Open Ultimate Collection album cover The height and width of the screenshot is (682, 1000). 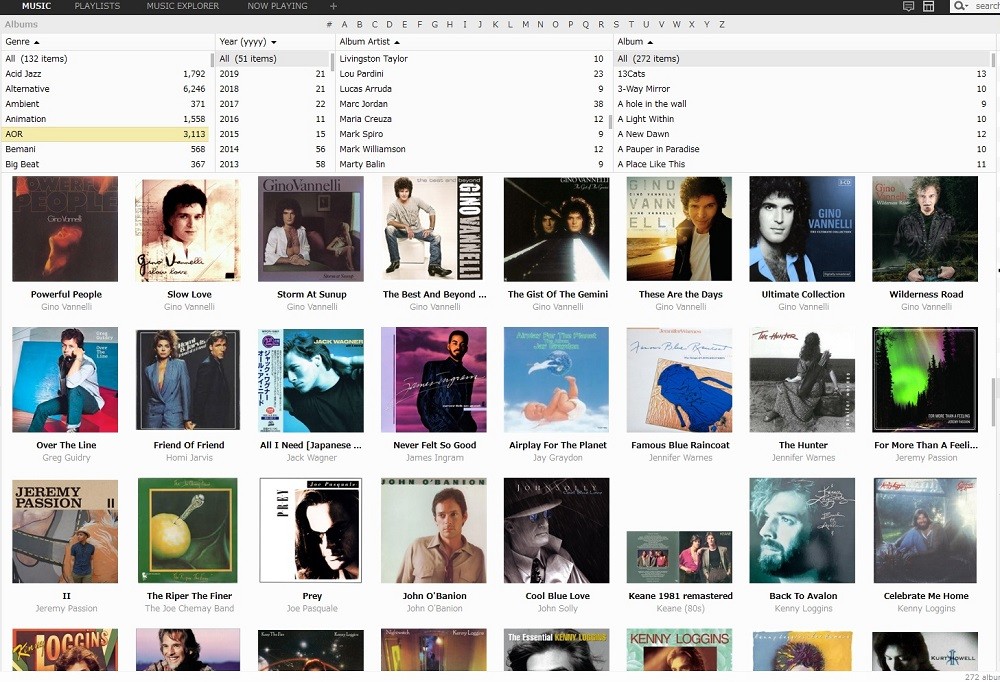pos(802,229)
